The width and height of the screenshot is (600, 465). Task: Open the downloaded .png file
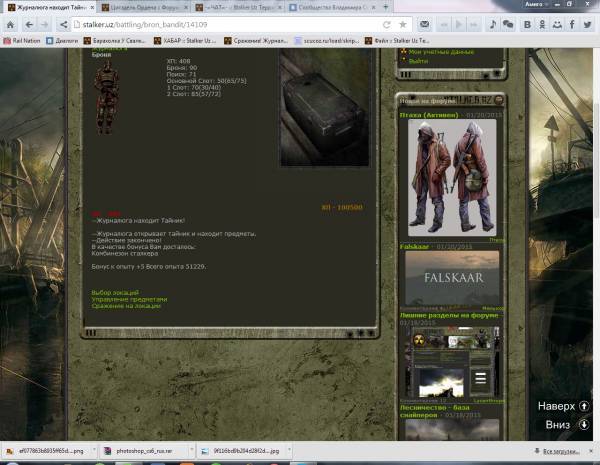pyautogui.click(x=45, y=451)
